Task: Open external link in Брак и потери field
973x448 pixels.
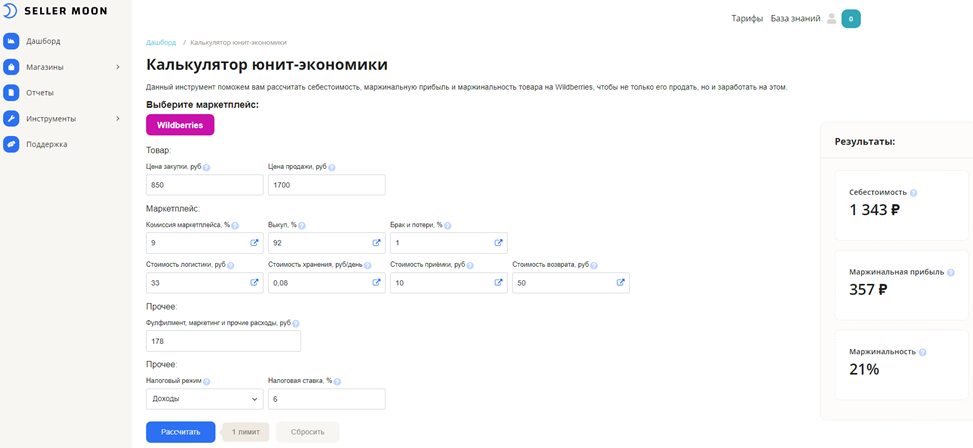Action: pyautogui.click(x=498, y=243)
